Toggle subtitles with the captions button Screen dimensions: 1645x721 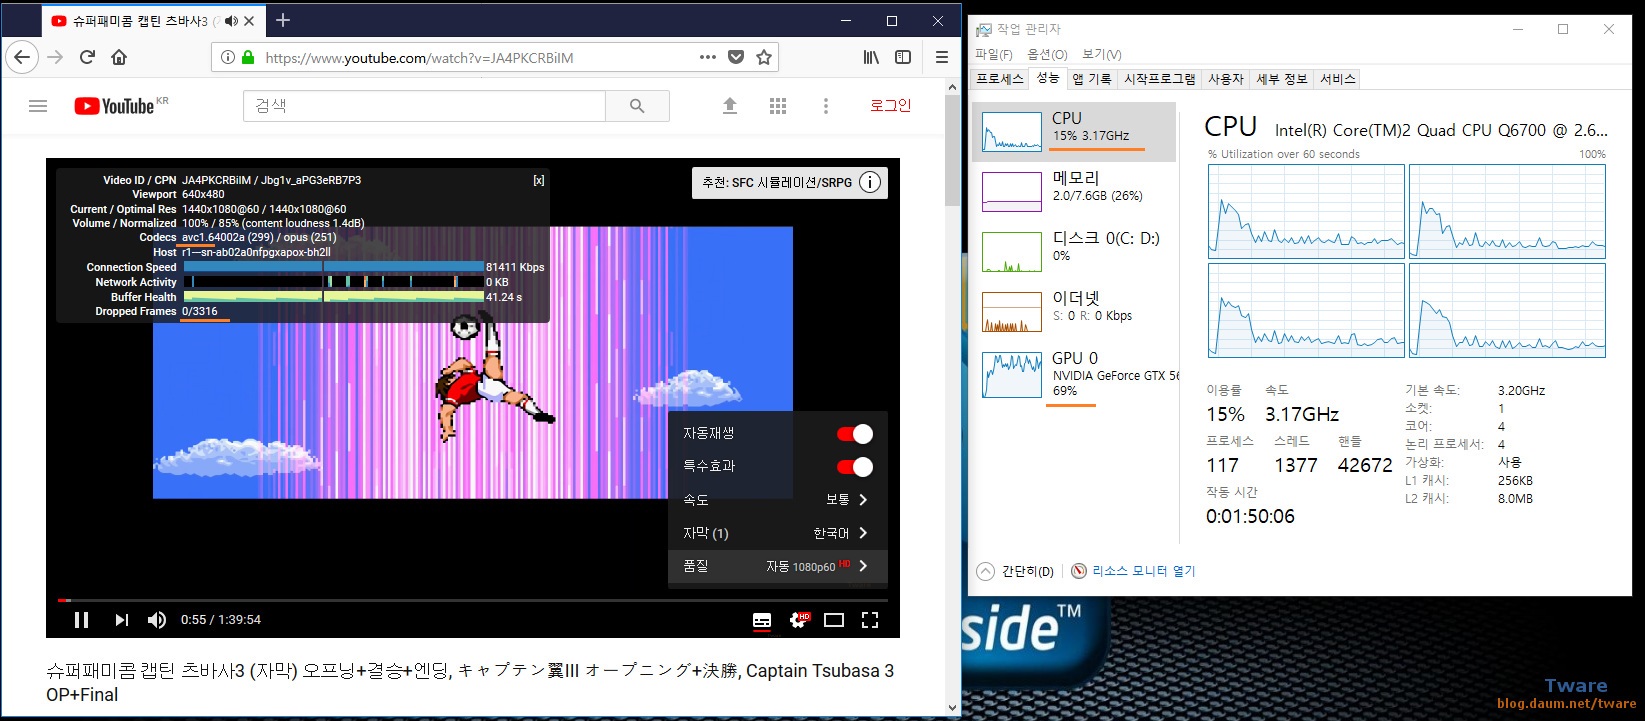762,620
